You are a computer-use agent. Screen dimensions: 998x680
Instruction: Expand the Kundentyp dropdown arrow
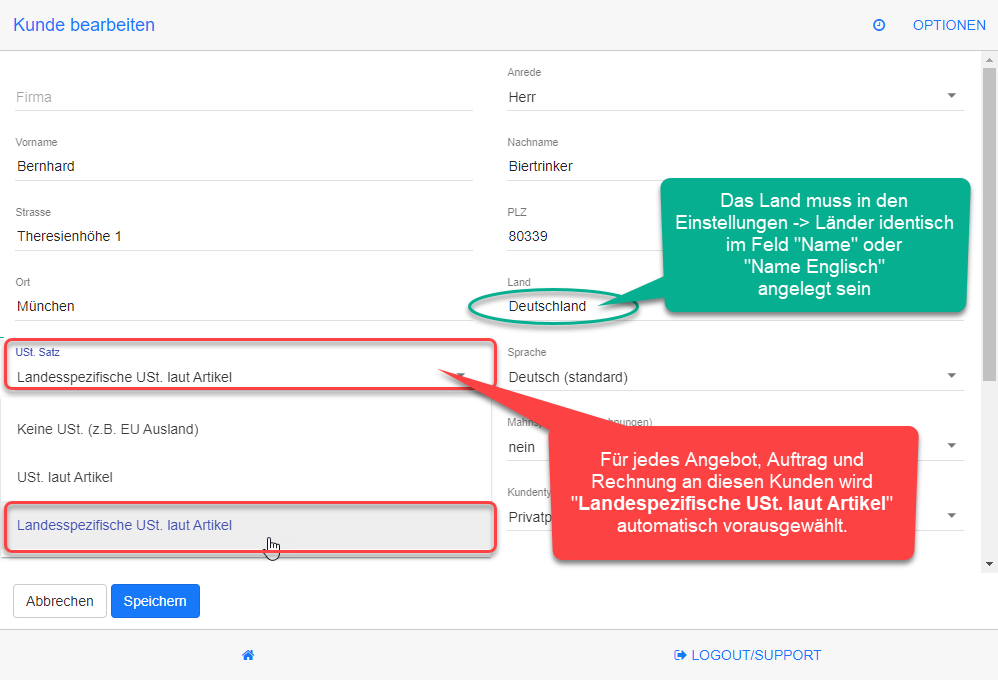952,516
